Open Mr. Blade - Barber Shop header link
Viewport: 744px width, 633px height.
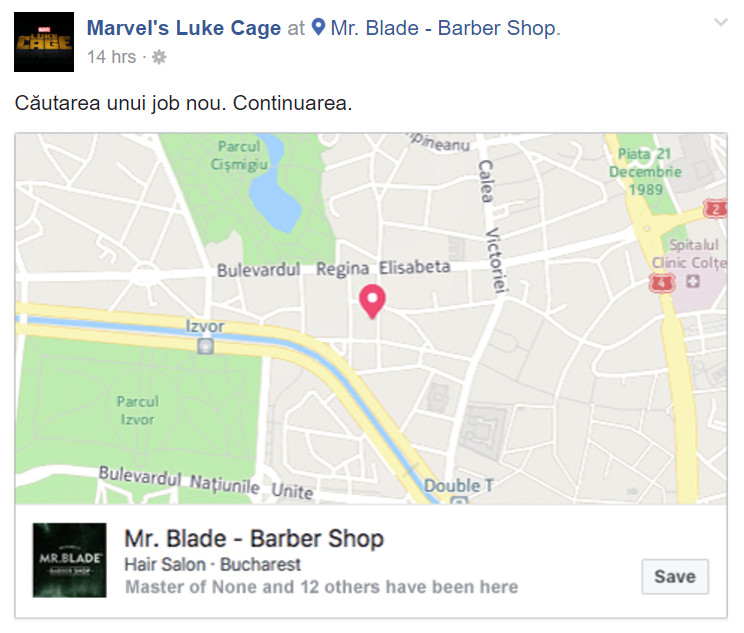[445, 28]
